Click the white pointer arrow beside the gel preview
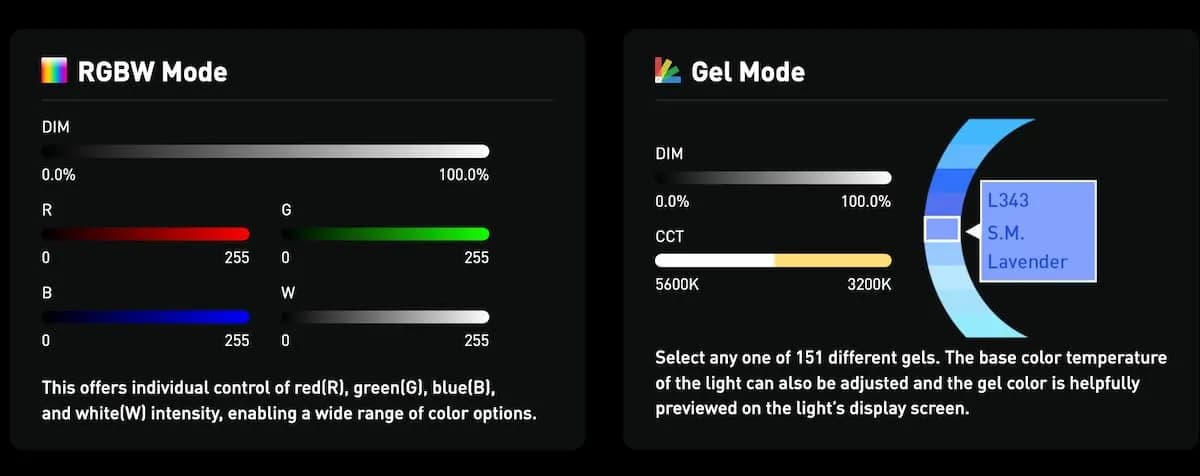 click(970, 231)
